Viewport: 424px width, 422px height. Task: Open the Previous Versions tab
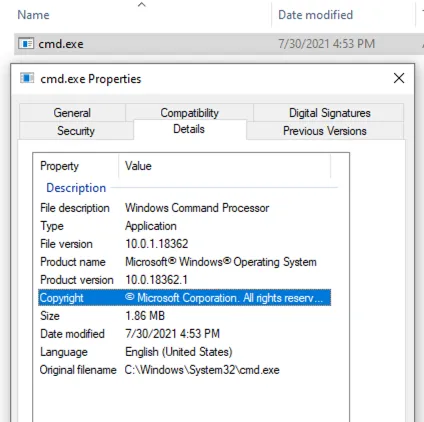pyautogui.click(x=325, y=131)
